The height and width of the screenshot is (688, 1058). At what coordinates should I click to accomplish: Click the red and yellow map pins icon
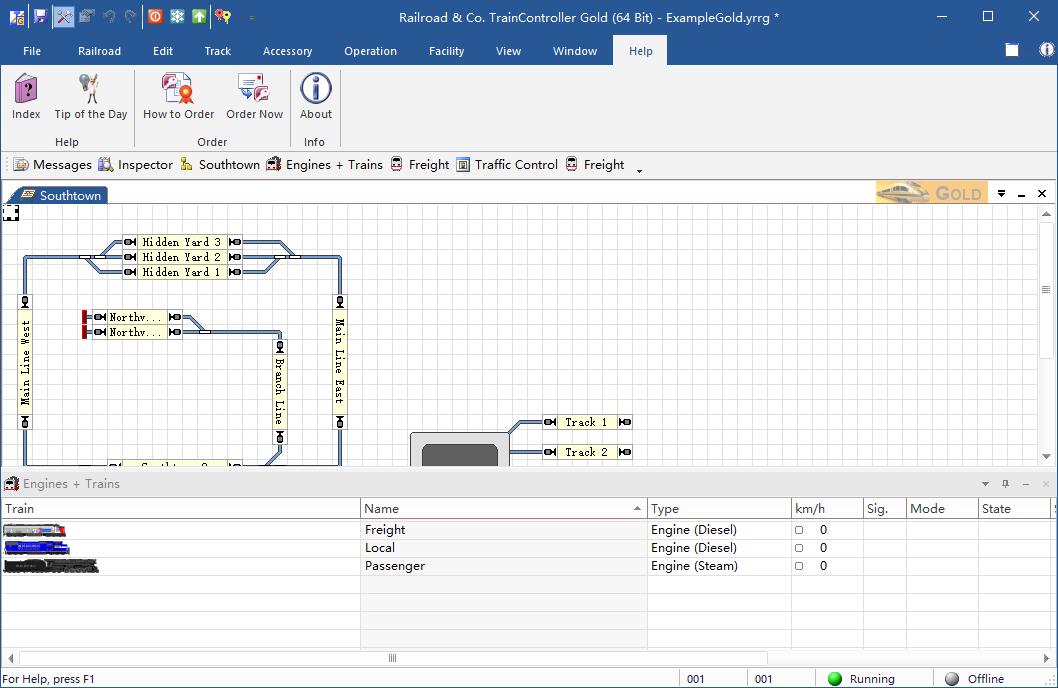pos(223,16)
